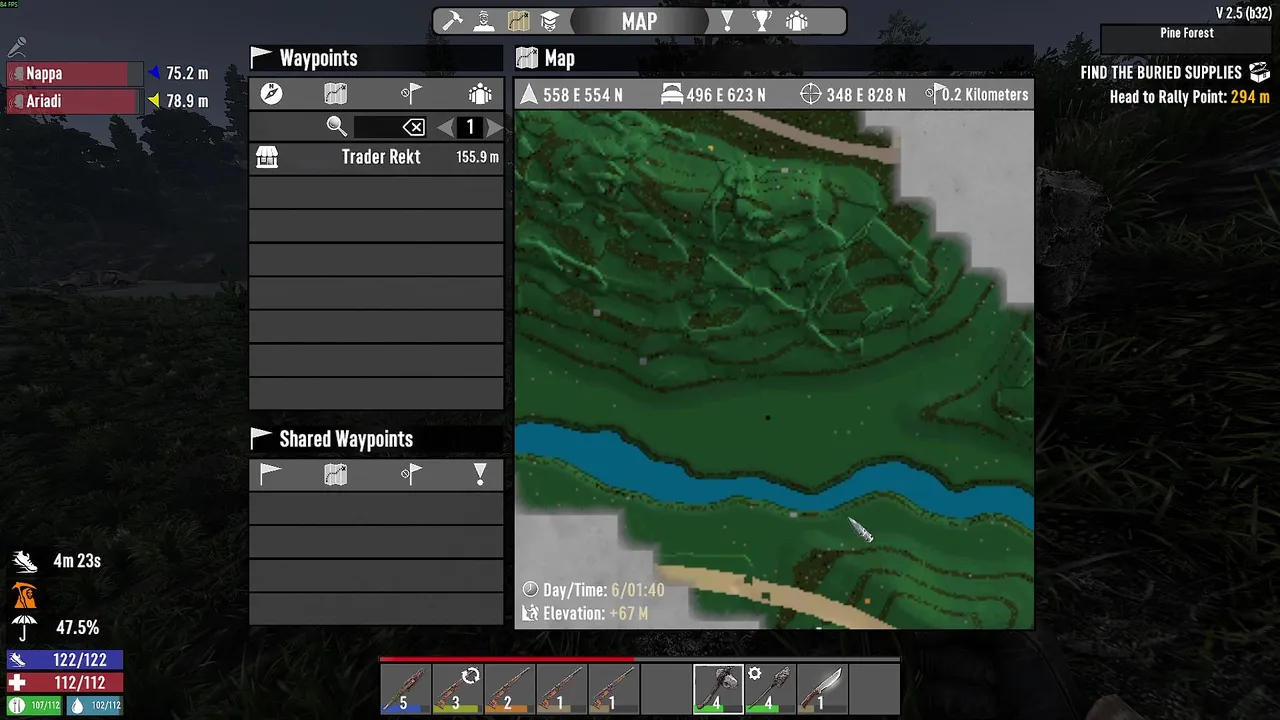Click the remove waypoint flag in Waypoints toolbar
The height and width of the screenshot is (720, 1280).
pos(411,94)
